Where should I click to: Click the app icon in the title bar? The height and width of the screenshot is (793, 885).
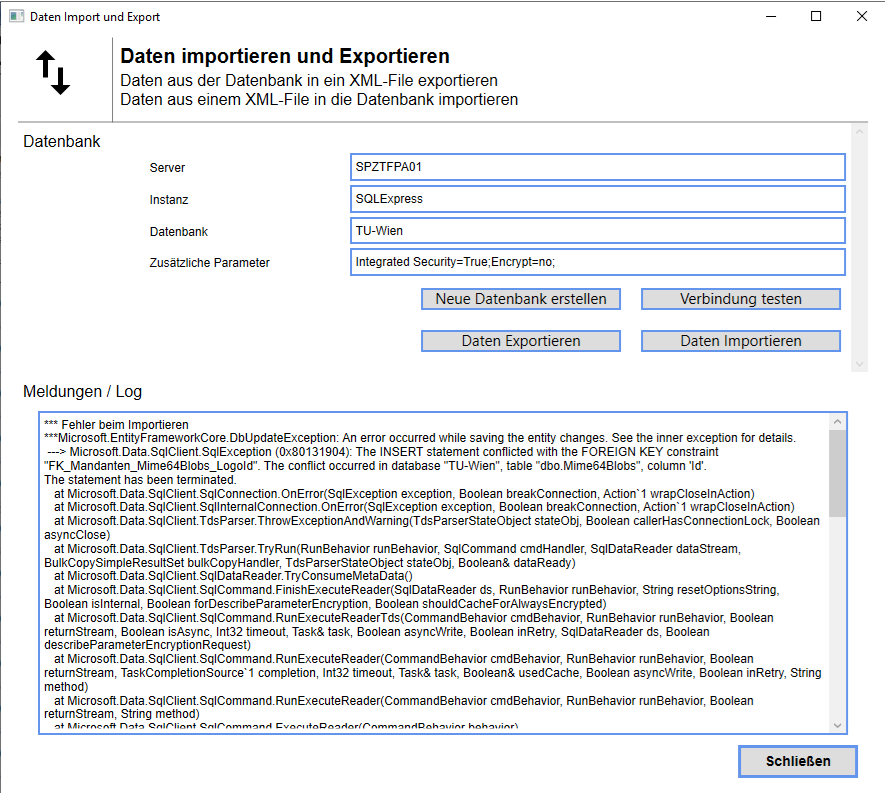point(16,17)
